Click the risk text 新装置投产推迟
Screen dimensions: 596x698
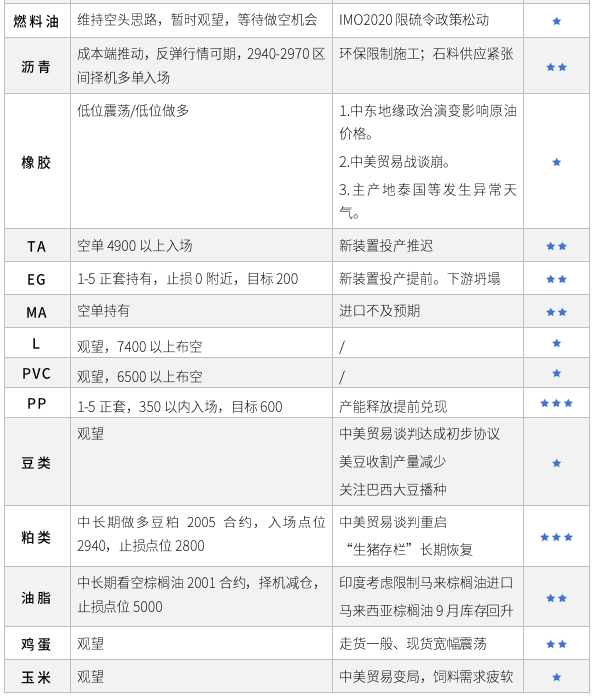click(386, 246)
